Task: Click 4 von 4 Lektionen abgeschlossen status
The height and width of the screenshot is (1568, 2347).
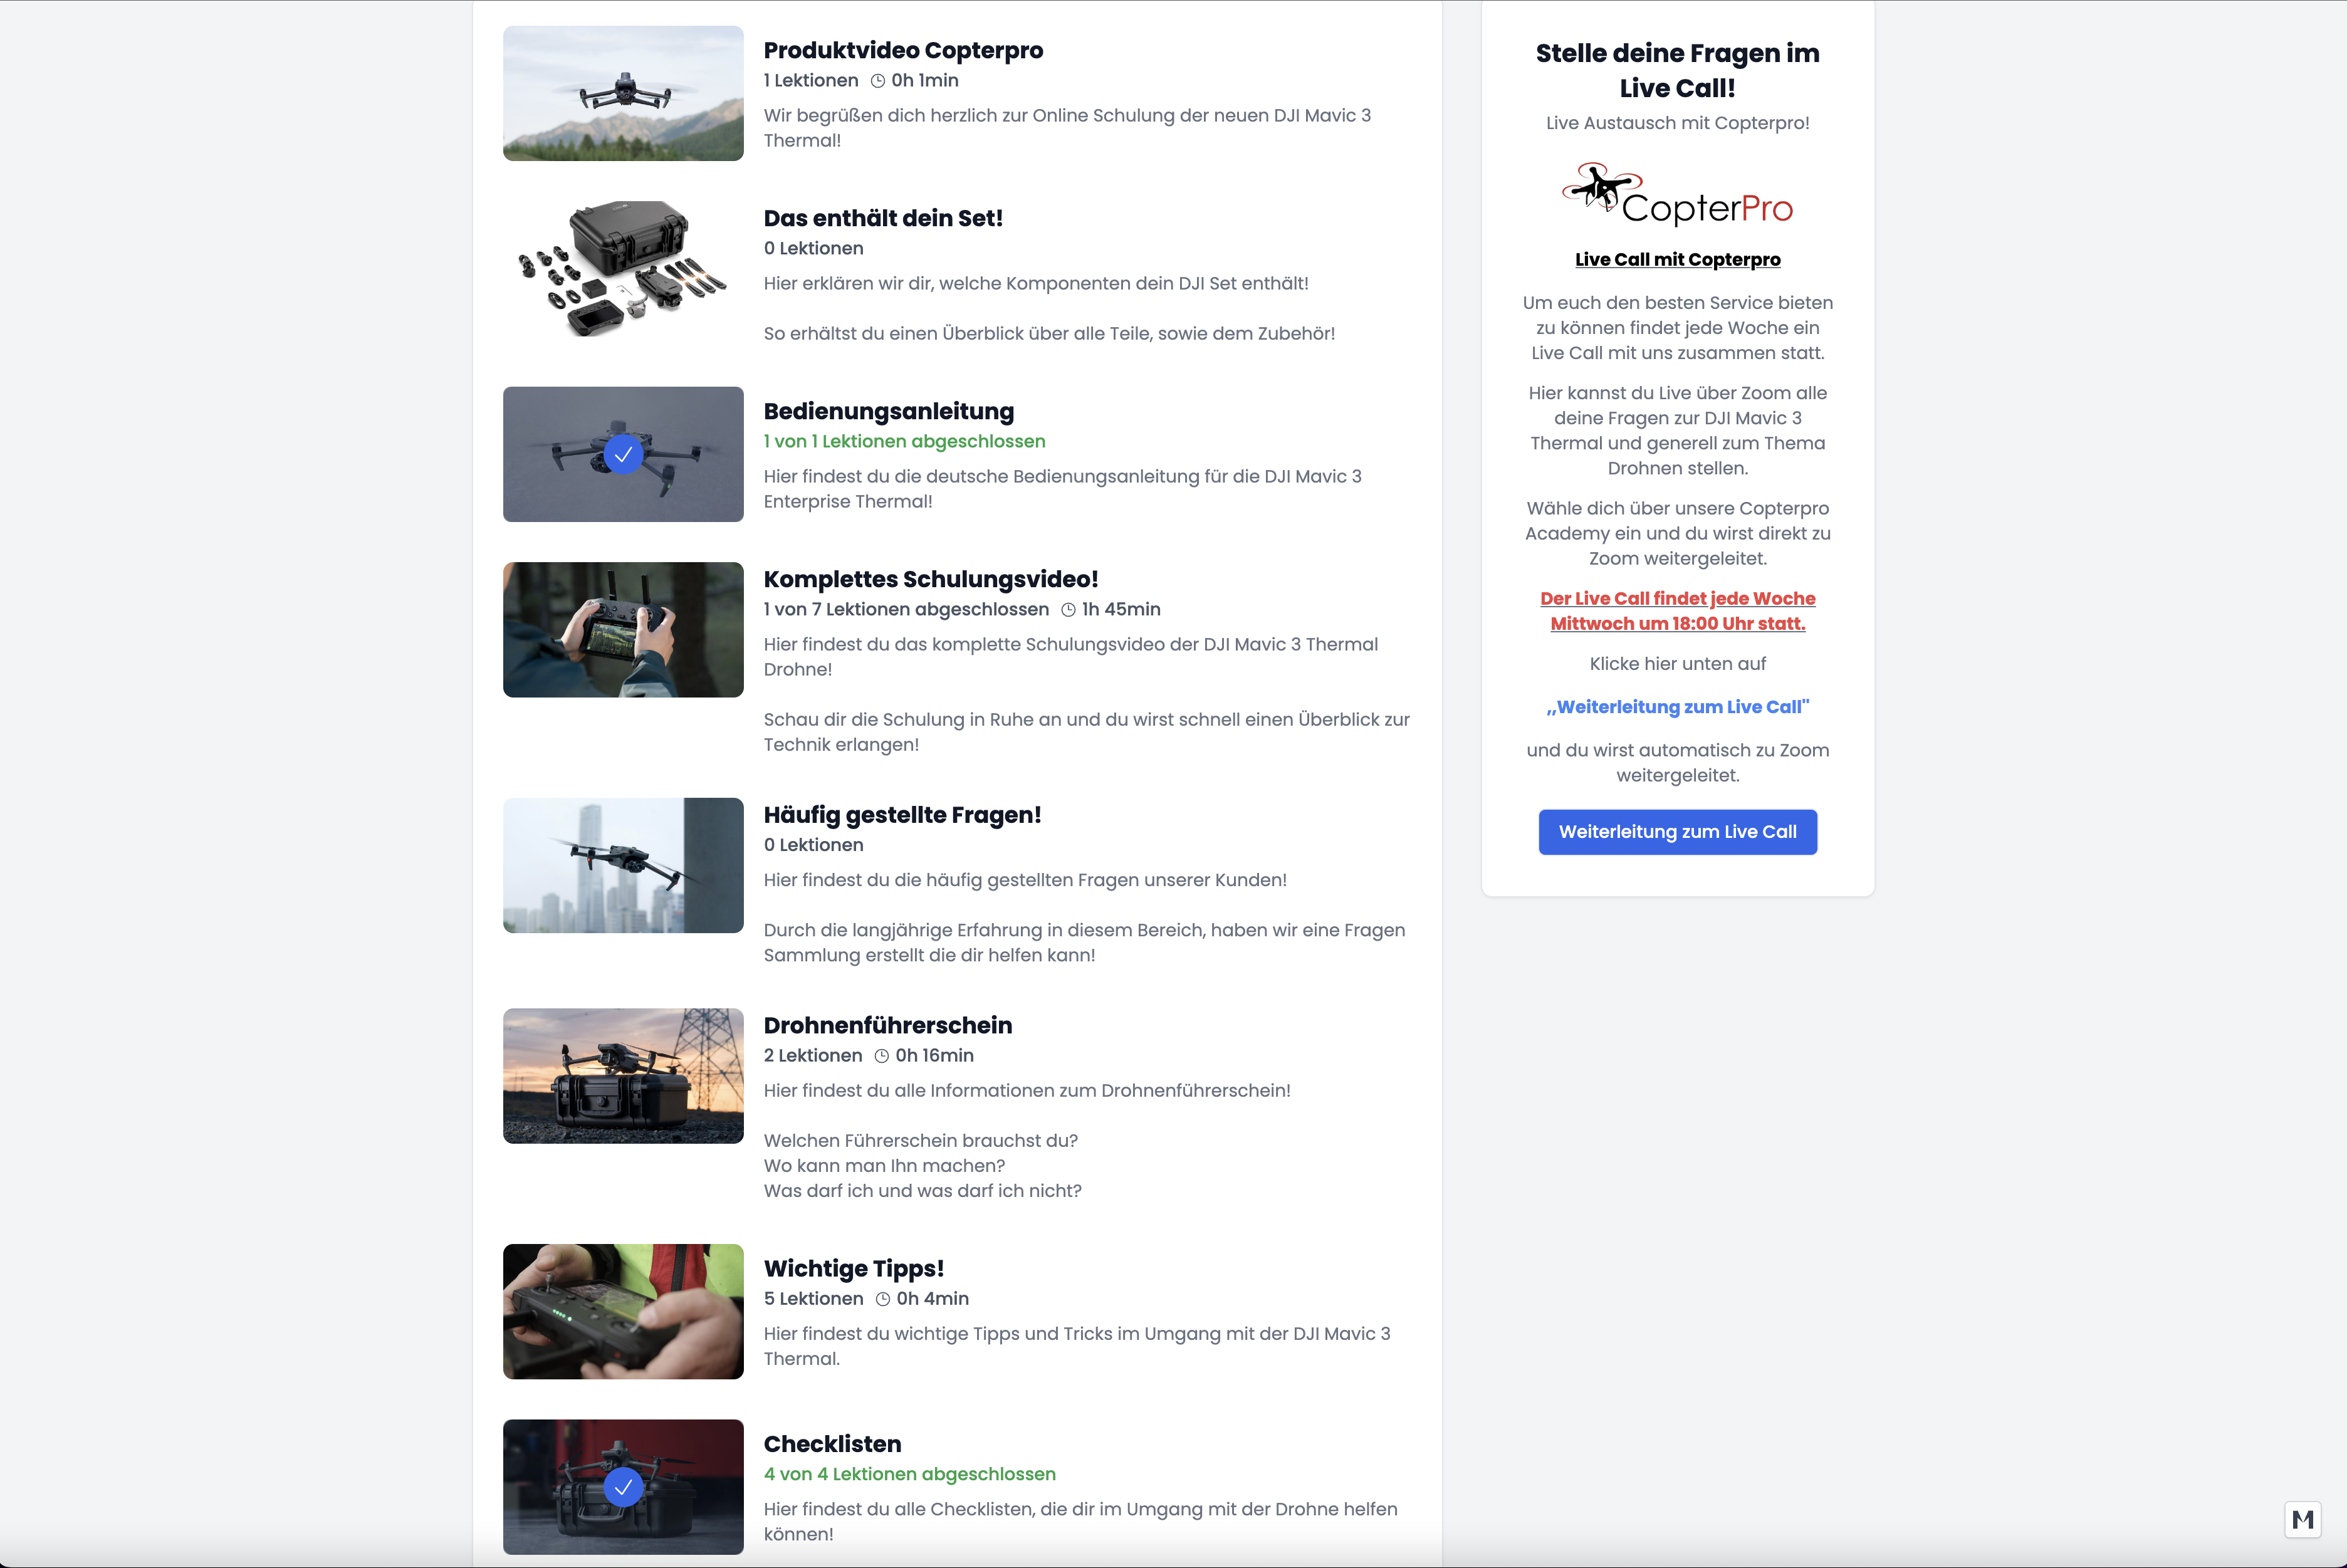Action: pos(909,1474)
